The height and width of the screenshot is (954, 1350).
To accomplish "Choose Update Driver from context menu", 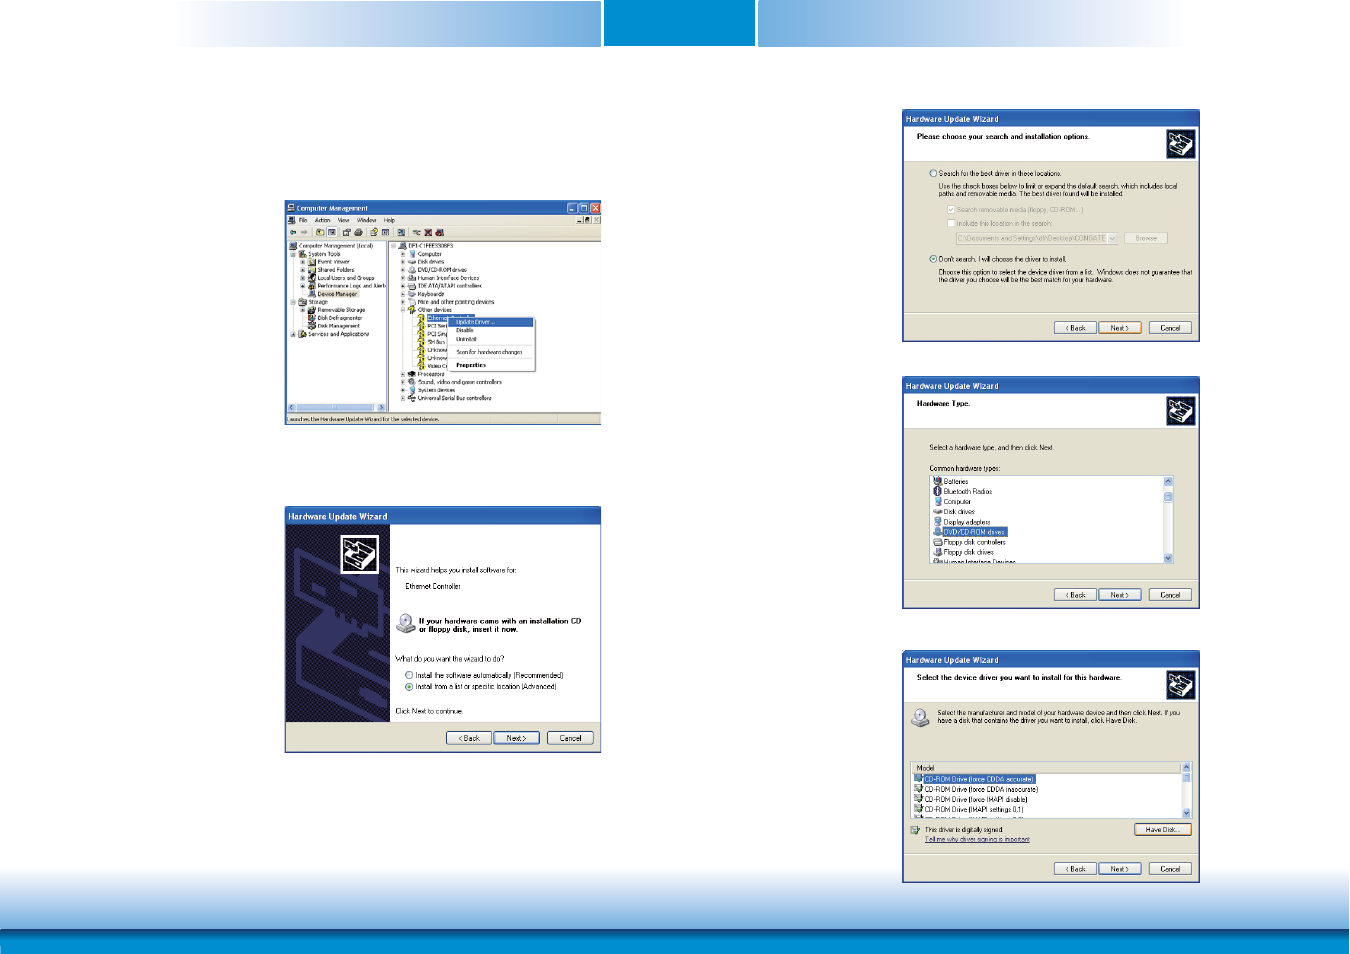I will pos(491,322).
